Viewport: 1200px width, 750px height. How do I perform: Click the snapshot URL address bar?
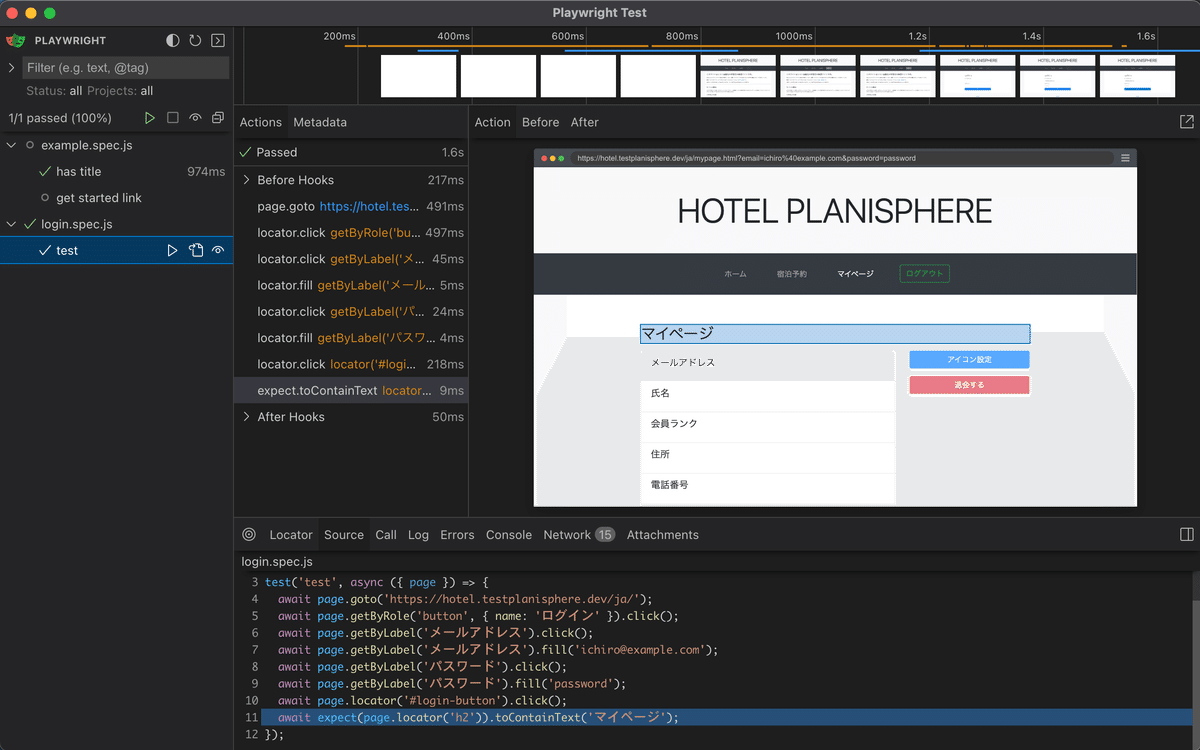click(842, 158)
